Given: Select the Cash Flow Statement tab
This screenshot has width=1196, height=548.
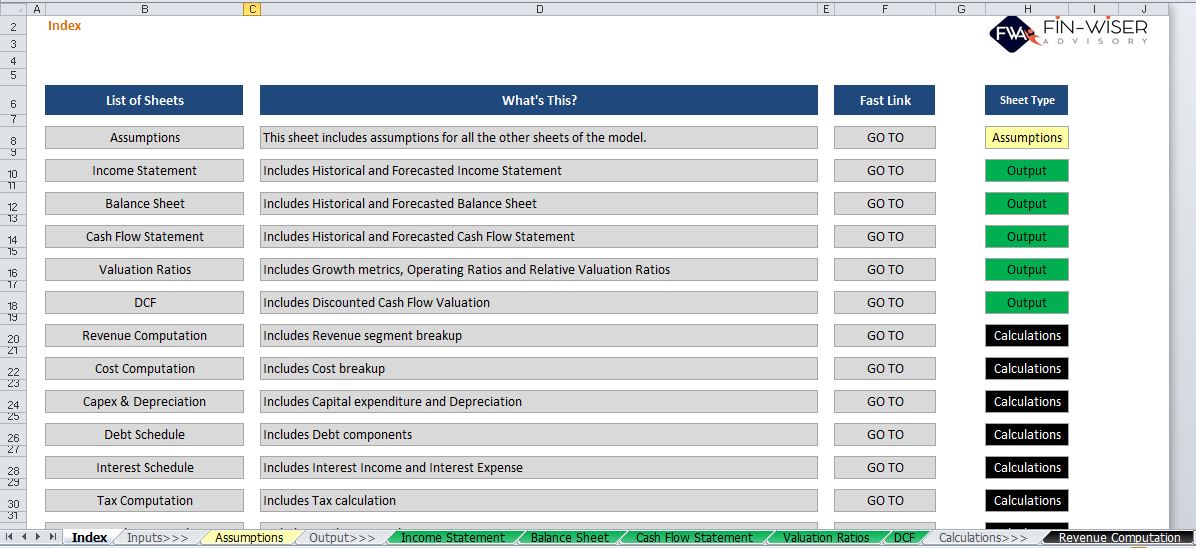Looking at the screenshot, I should (x=694, y=538).
